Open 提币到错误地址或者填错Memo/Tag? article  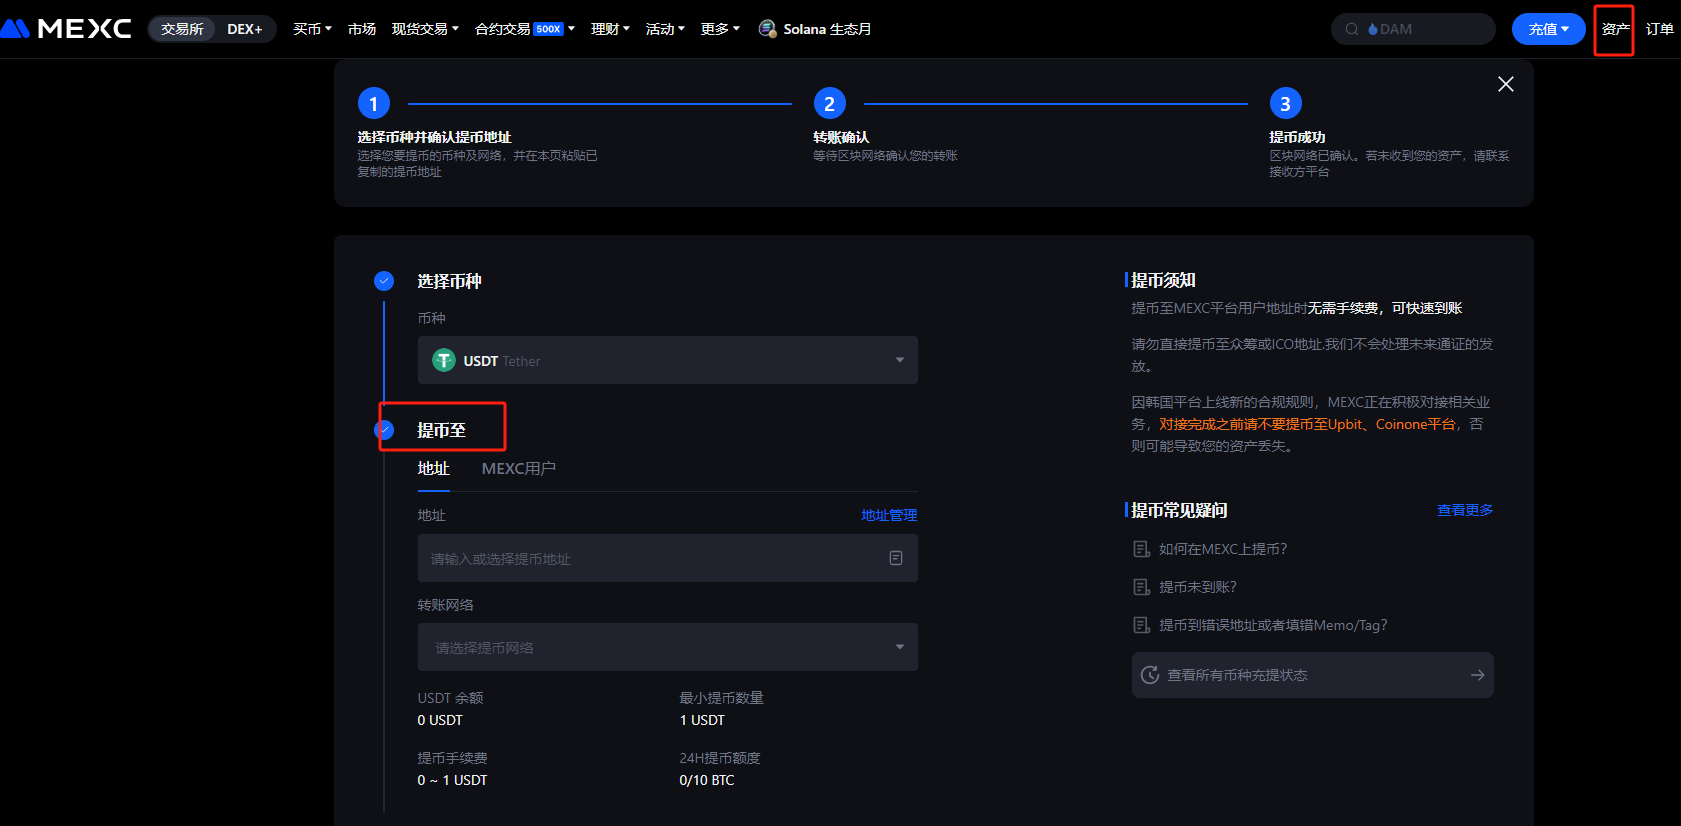point(1273,625)
